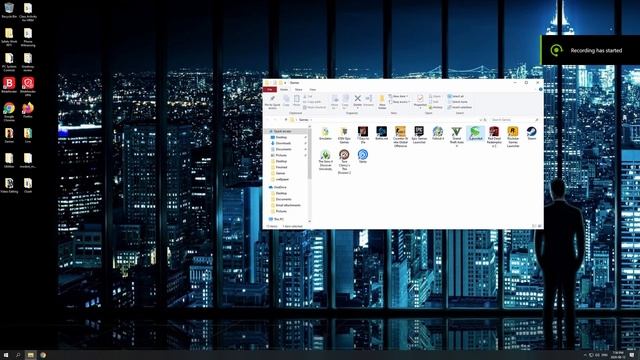Click the Search Games input field
The width and height of the screenshot is (640, 360).
coord(515,120)
